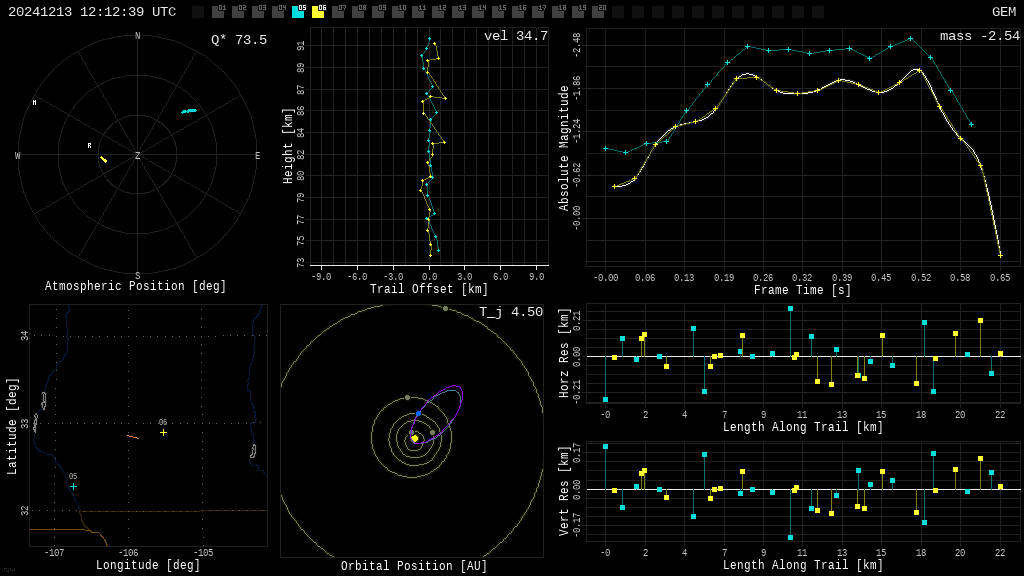The width and height of the screenshot is (1024, 576).
Task: Click the Q* 73.5 convergence angle value
Action: 238,40
